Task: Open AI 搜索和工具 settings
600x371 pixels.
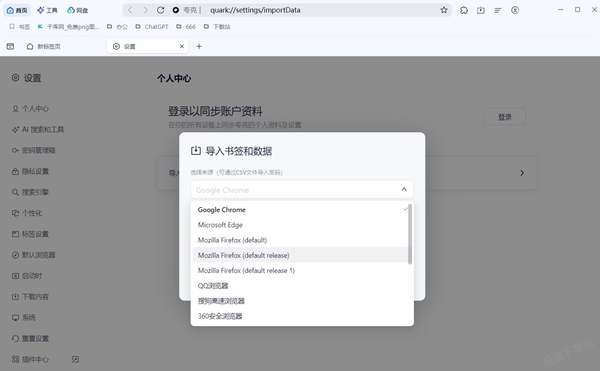Action: pos(38,130)
